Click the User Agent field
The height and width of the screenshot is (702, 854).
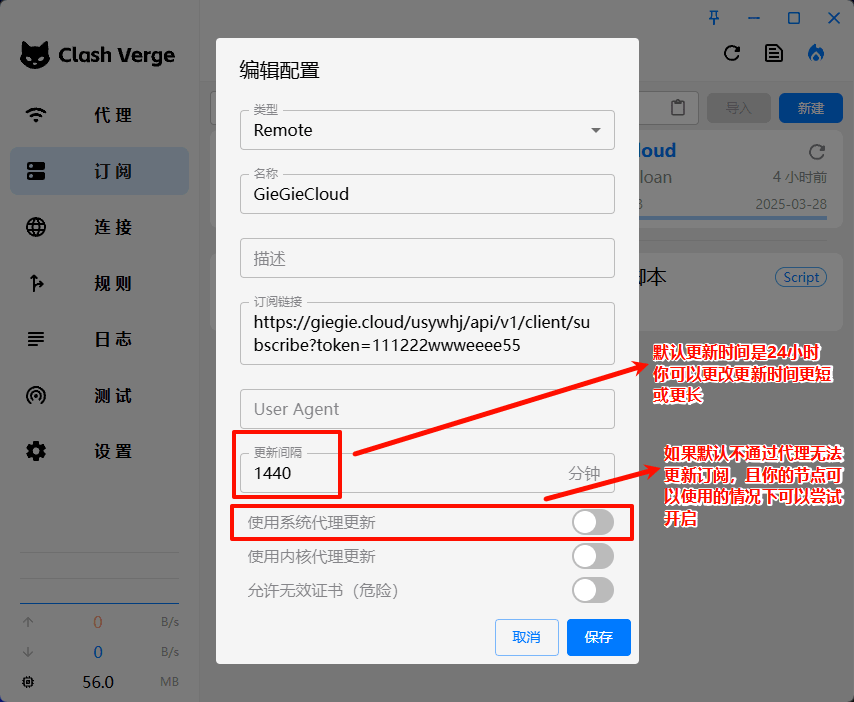(427, 409)
